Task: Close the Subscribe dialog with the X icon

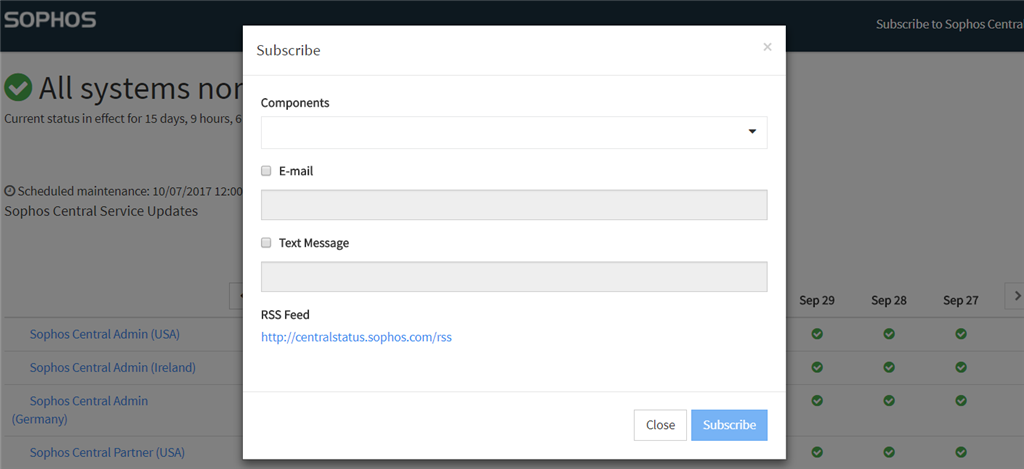Action: pos(767,47)
